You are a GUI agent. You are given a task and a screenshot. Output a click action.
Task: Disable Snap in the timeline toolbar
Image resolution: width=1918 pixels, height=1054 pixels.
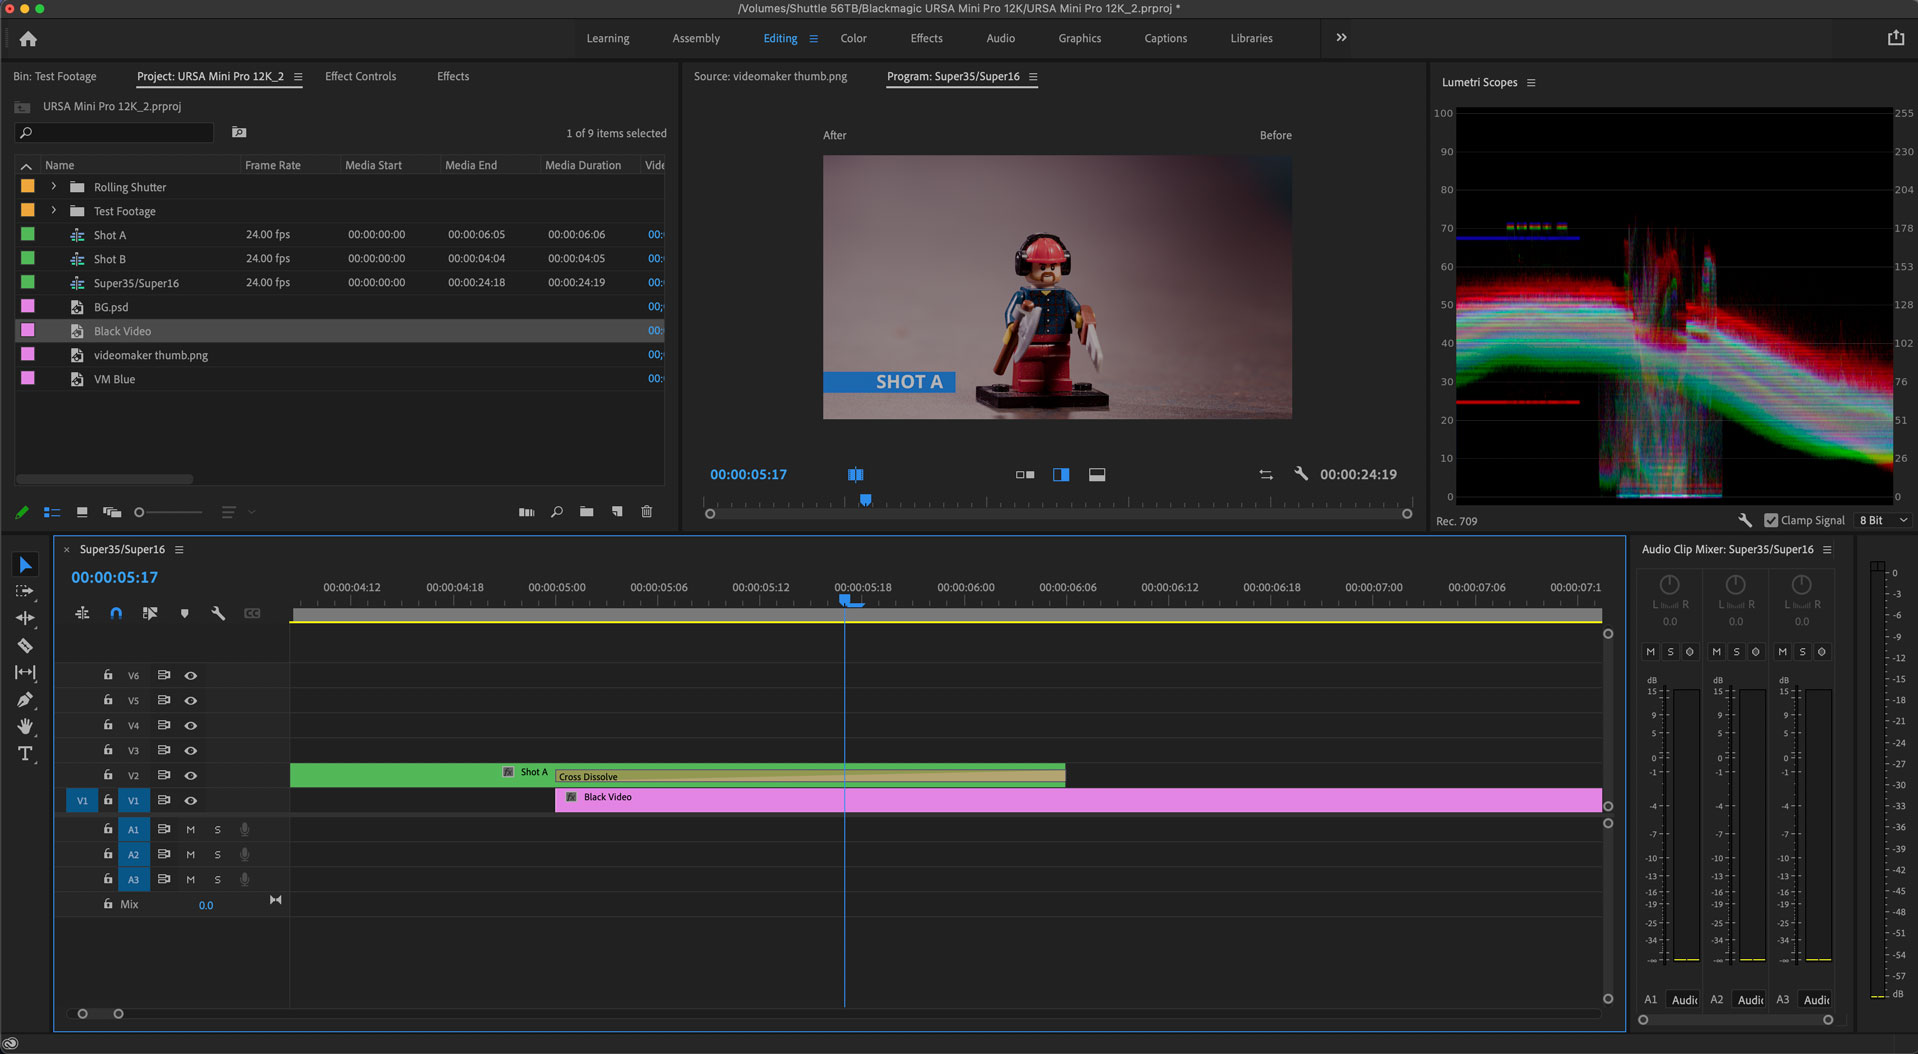116,613
